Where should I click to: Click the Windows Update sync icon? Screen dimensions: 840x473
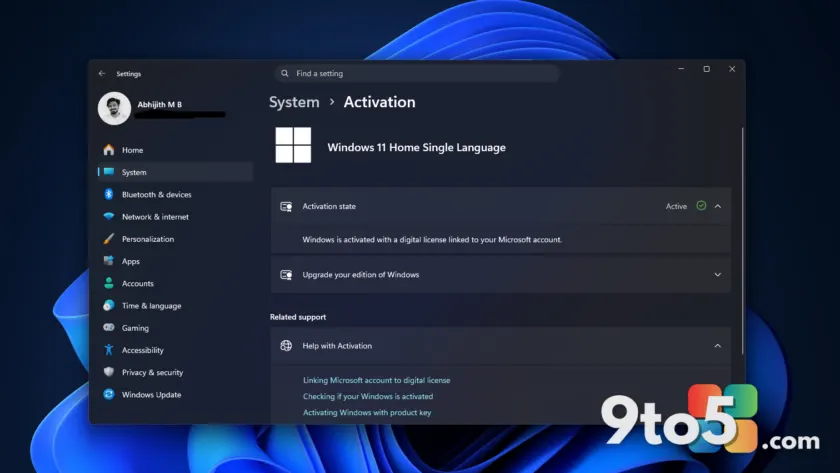(x=109, y=394)
